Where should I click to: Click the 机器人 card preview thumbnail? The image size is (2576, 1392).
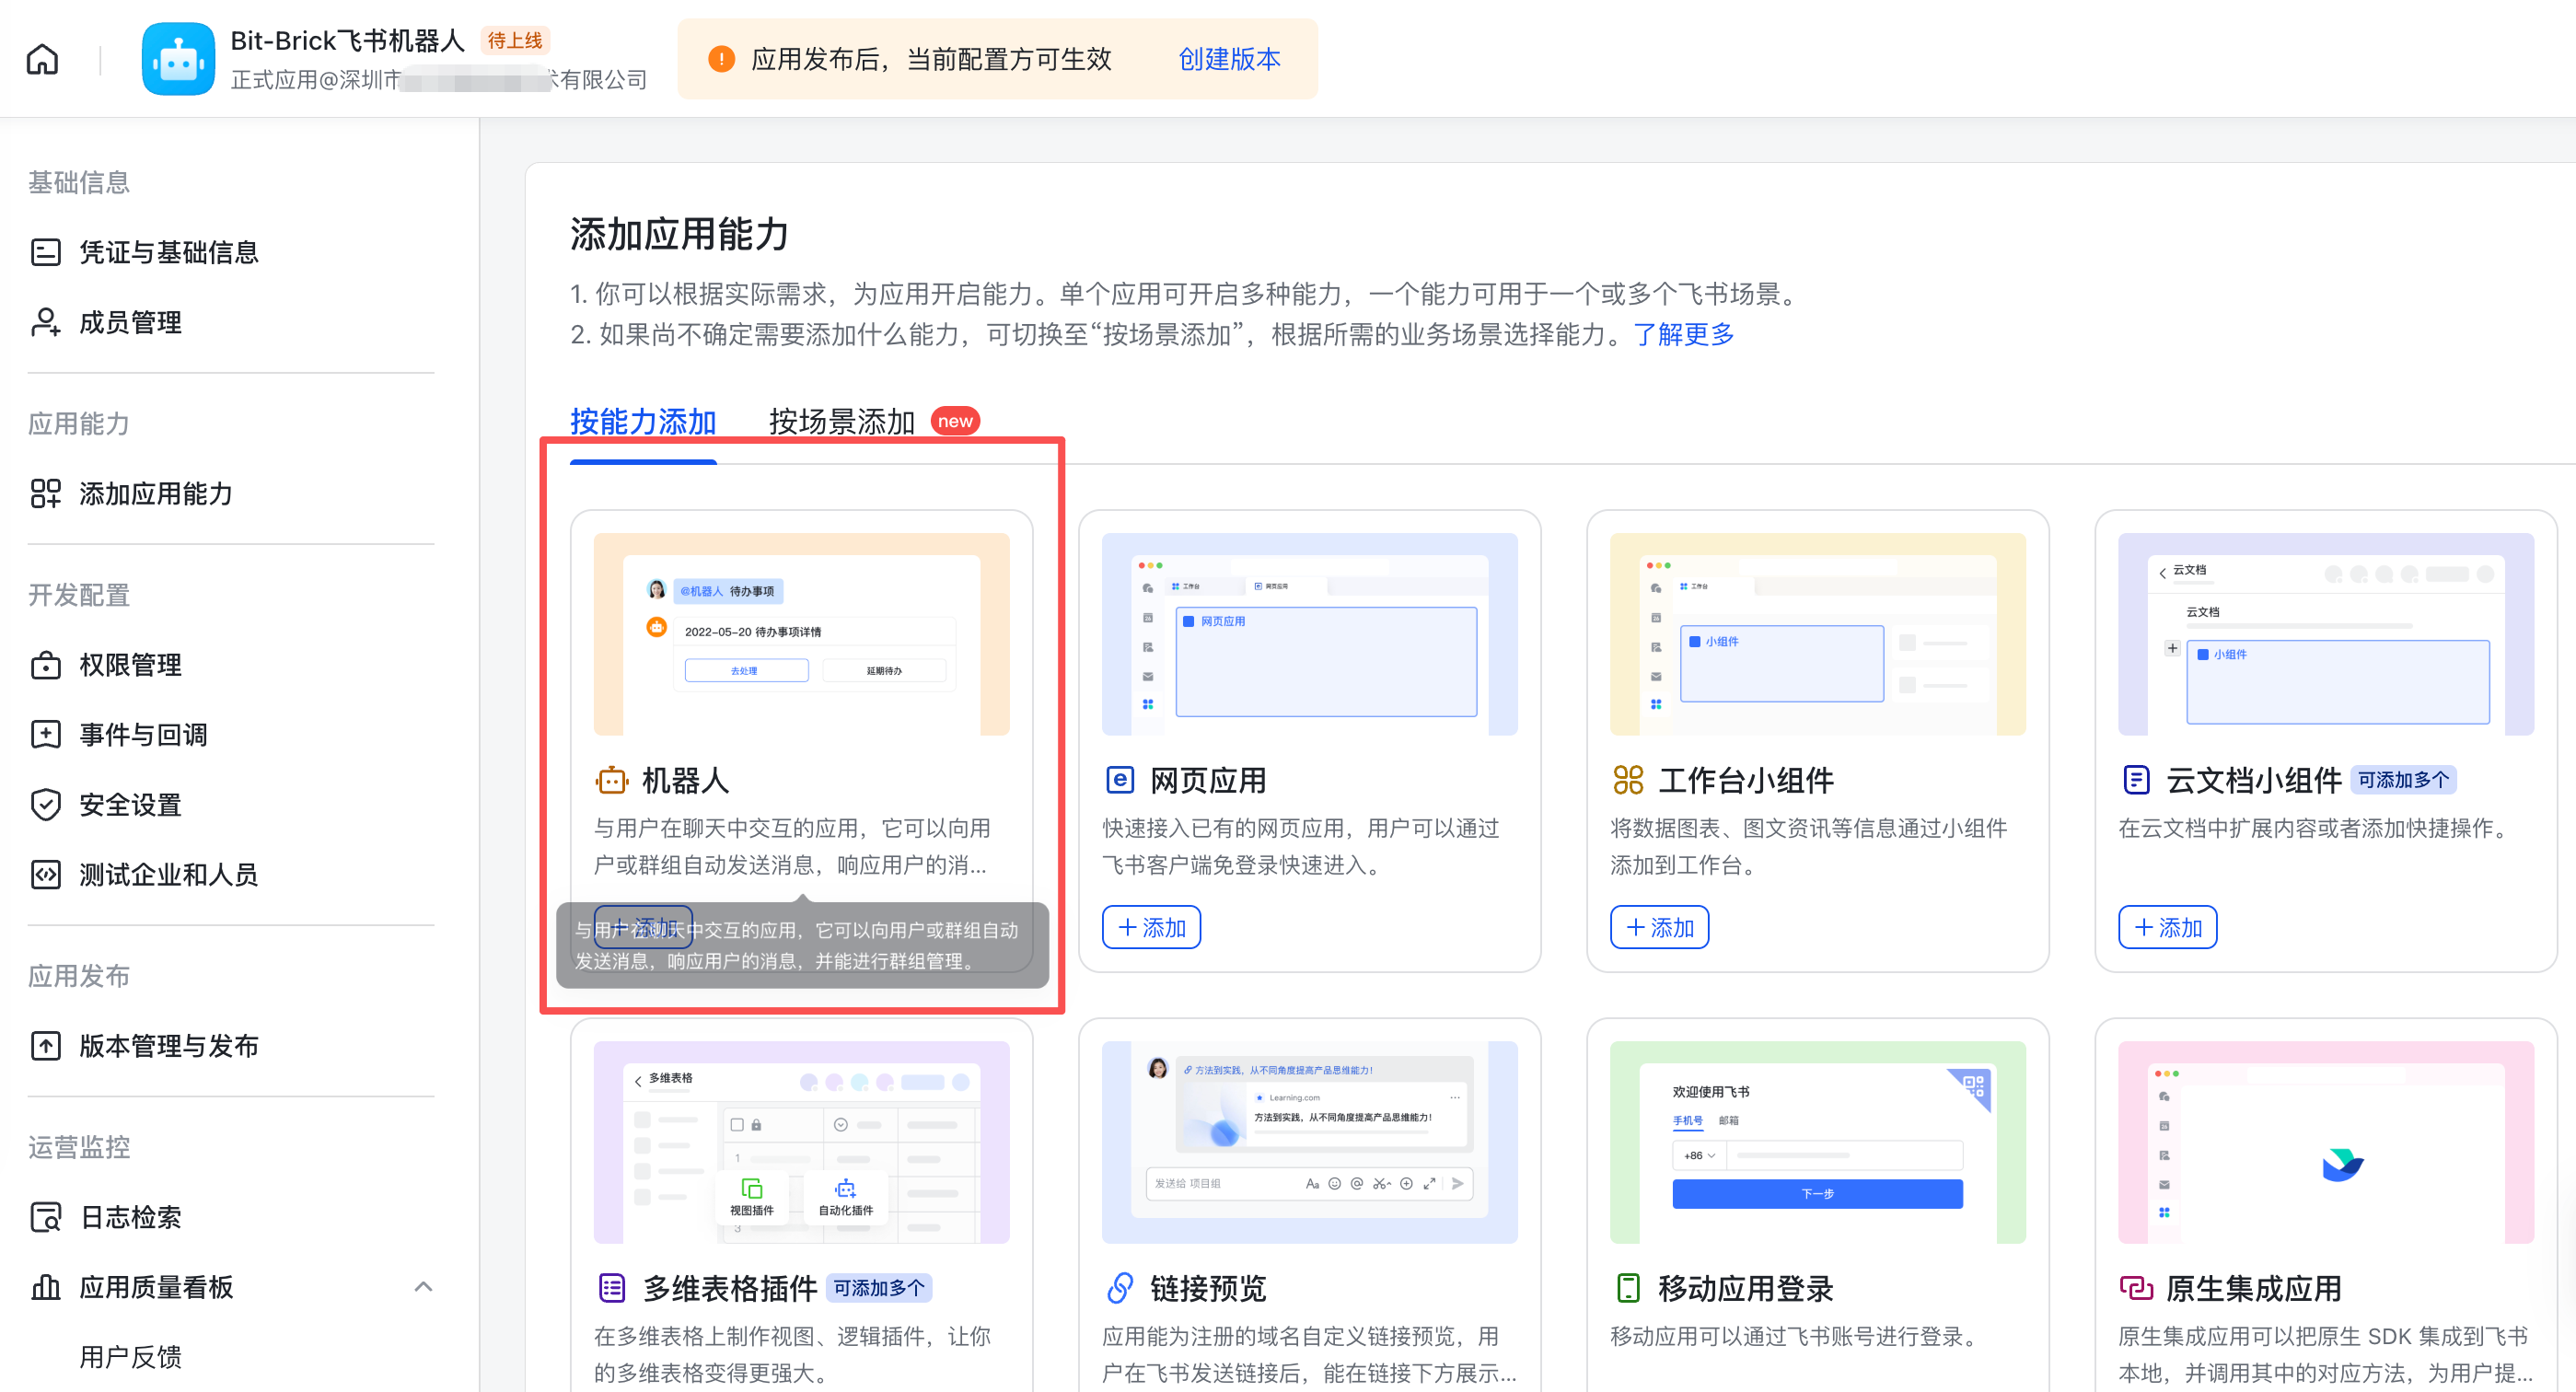[801, 634]
